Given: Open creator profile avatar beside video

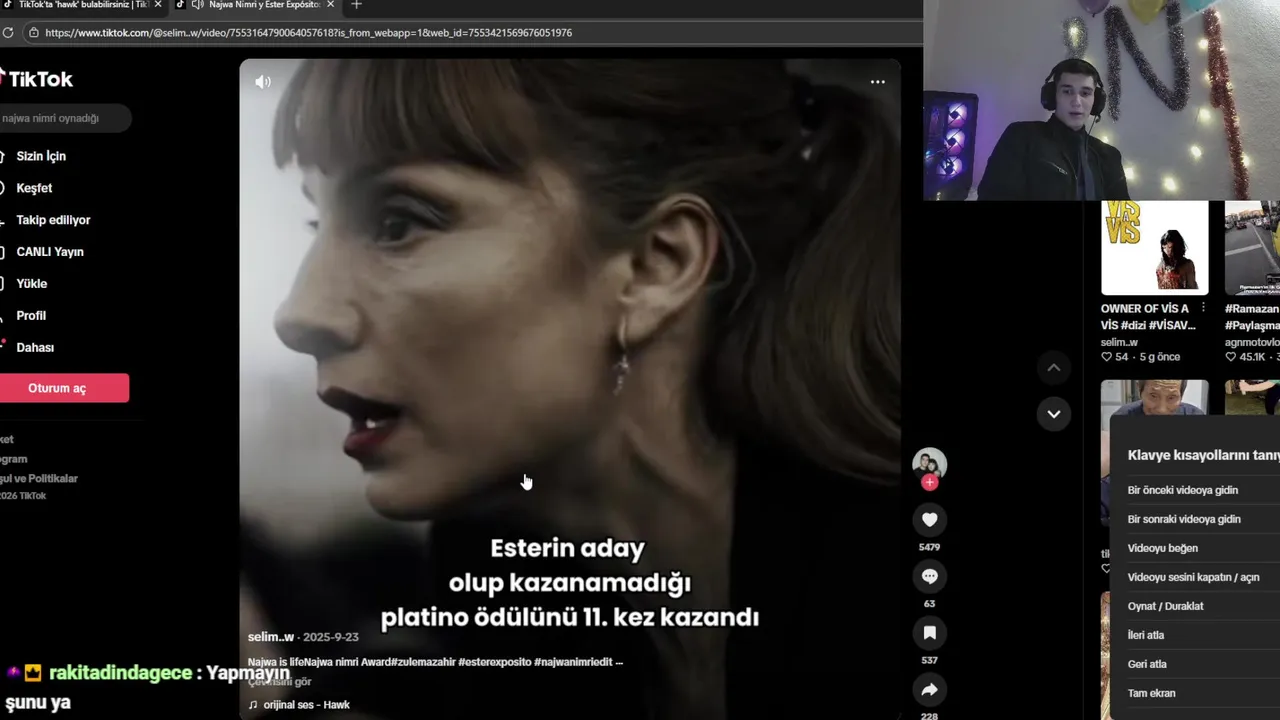Looking at the screenshot, I should click(x=929, y=463).
